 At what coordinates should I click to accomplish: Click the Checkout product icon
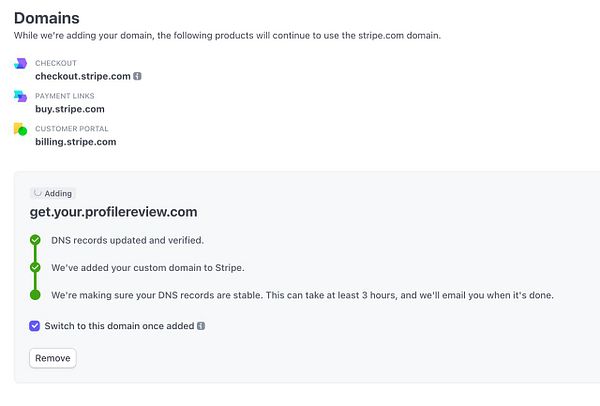[x=20, y=63]
